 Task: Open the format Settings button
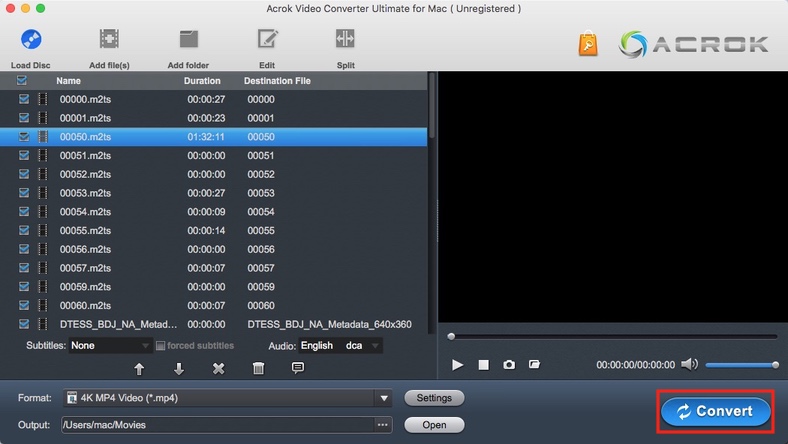pyautogui.click(x=434, y=398)
